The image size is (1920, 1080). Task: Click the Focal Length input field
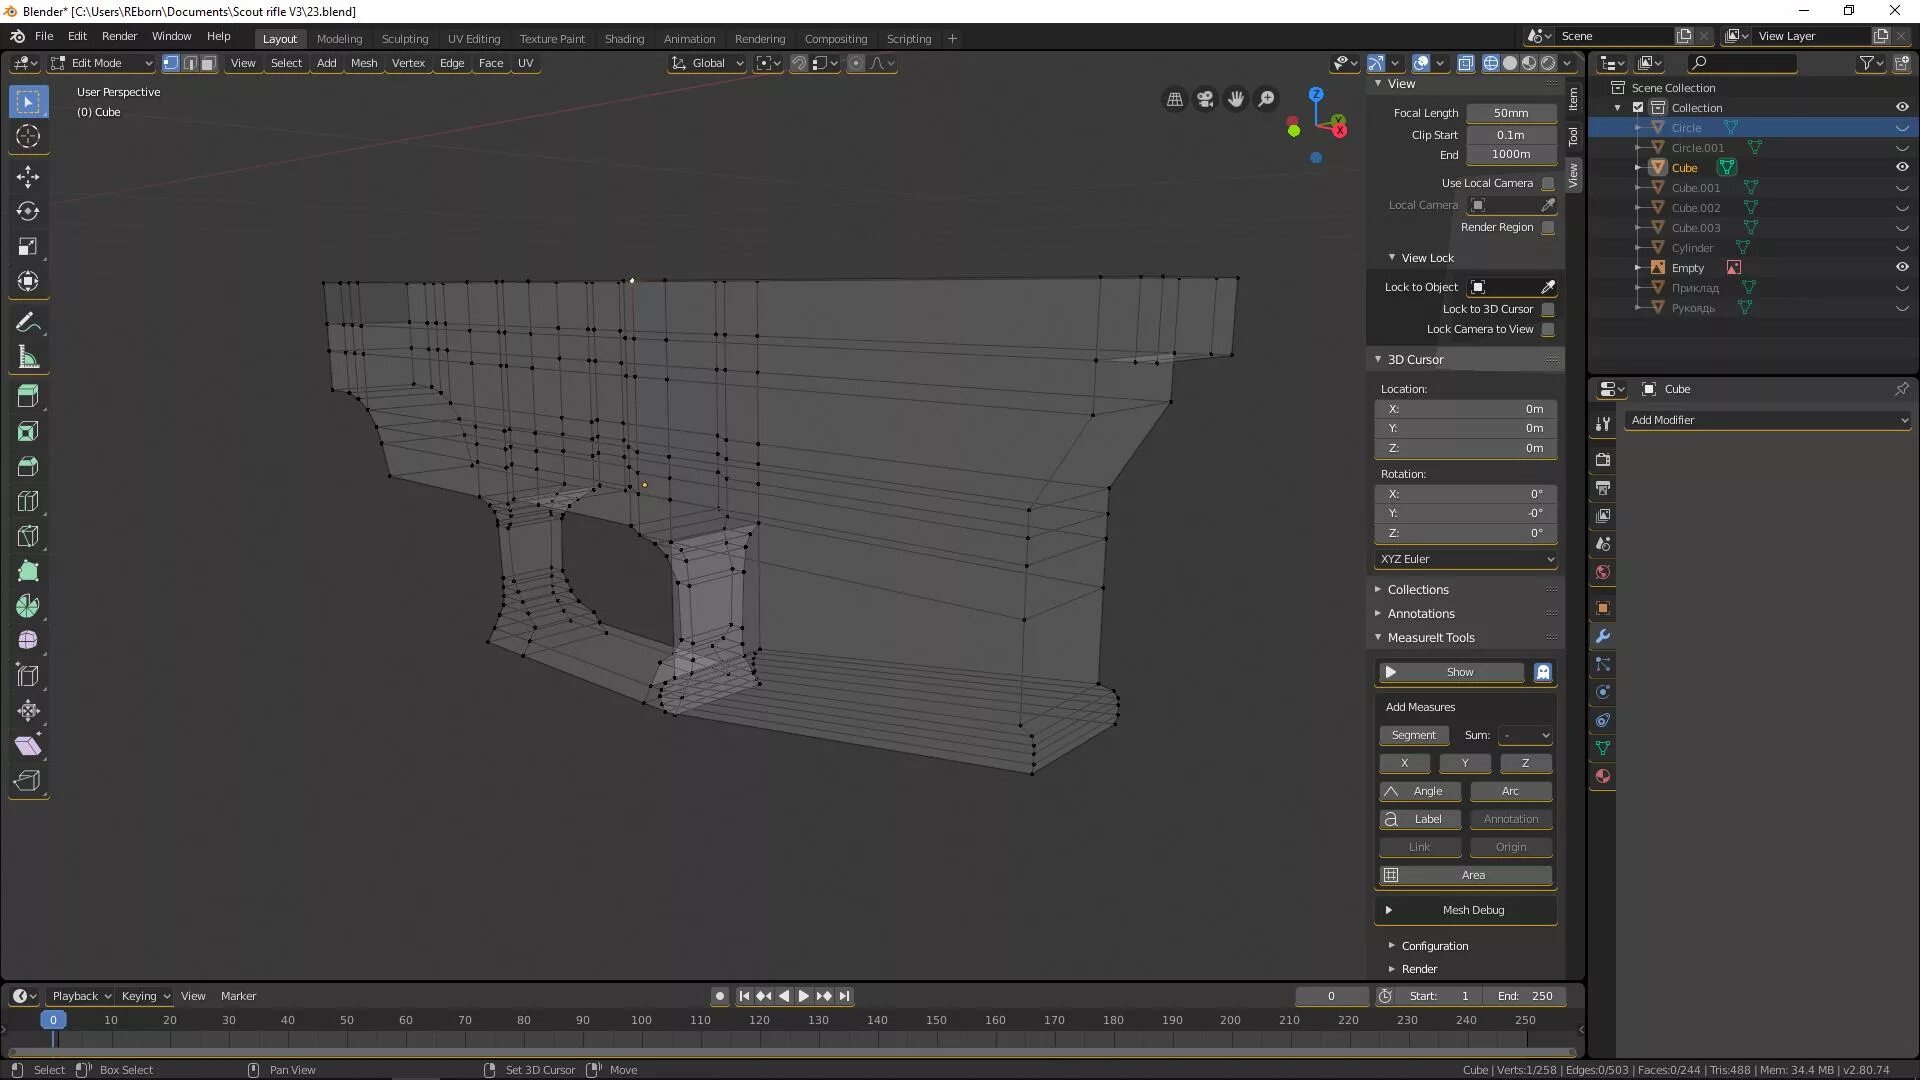click(1510, 112)
